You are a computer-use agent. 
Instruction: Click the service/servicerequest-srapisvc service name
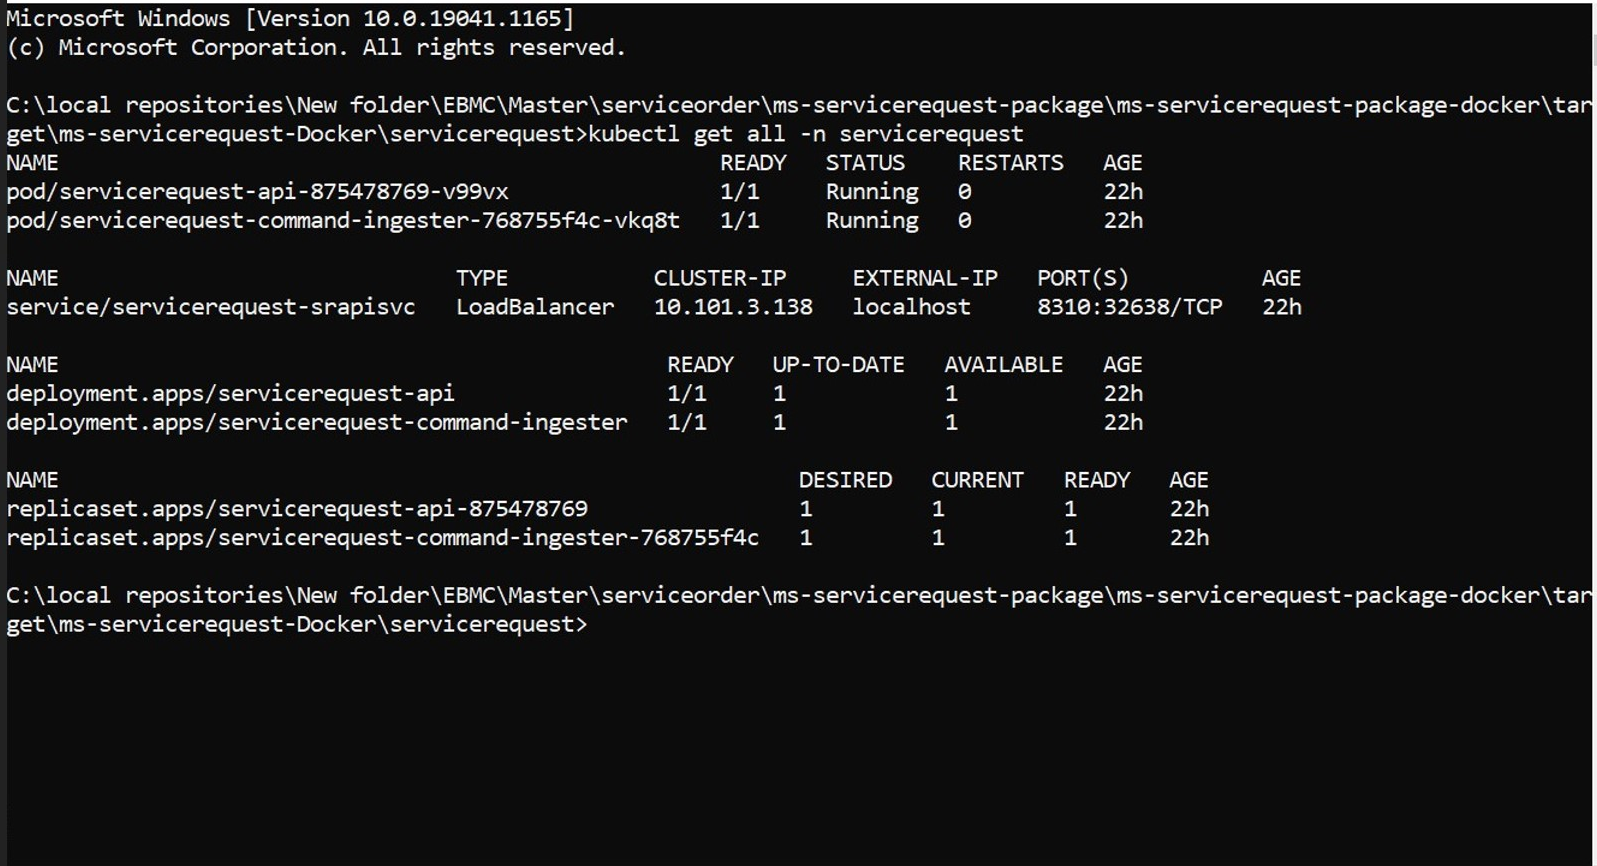pyautogui.click(x=210, y=307)
